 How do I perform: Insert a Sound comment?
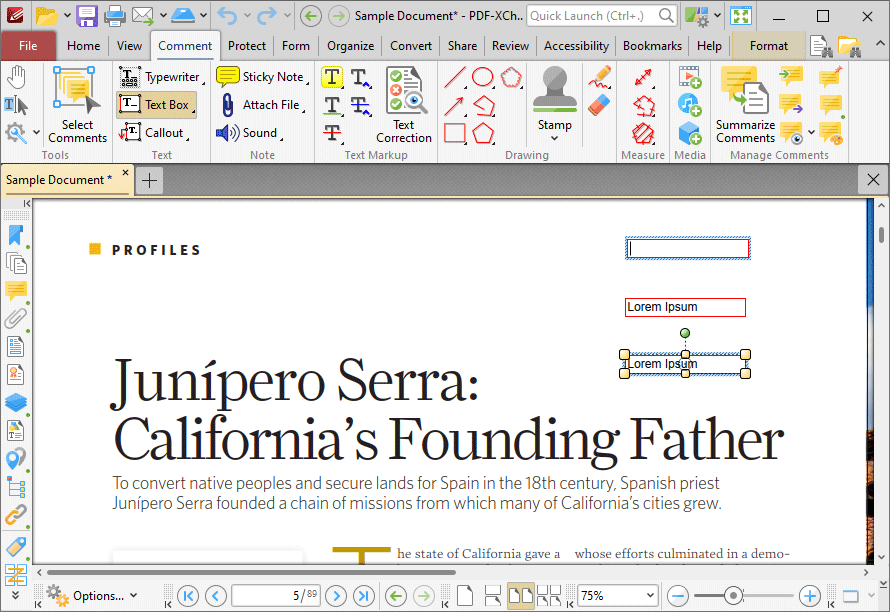point(248,132)
